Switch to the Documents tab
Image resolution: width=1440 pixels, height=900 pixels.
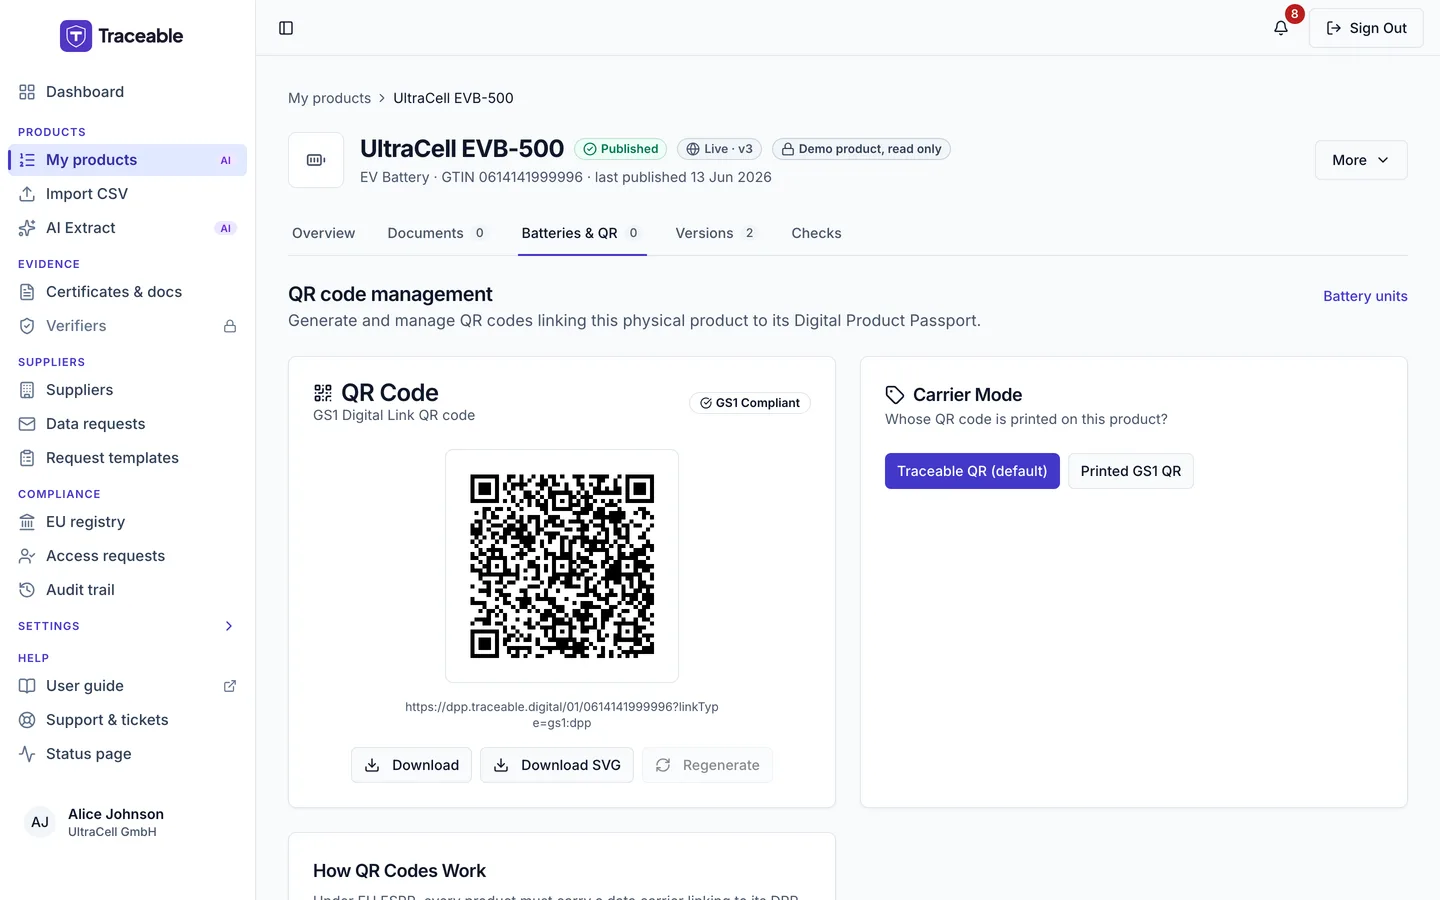(437, 233)
